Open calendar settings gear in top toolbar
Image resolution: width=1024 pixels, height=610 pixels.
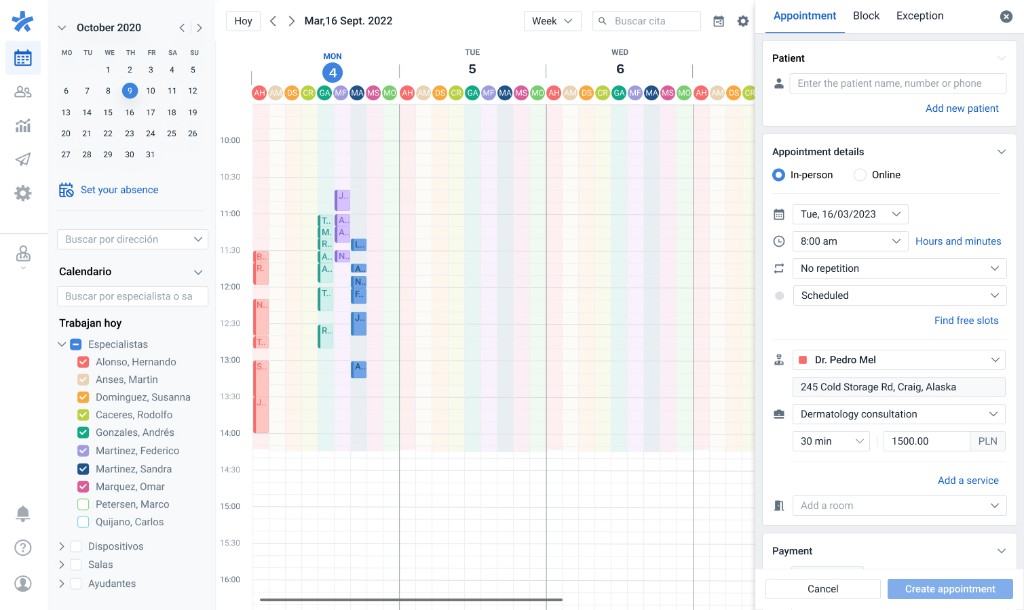click(x=743, y=21)
